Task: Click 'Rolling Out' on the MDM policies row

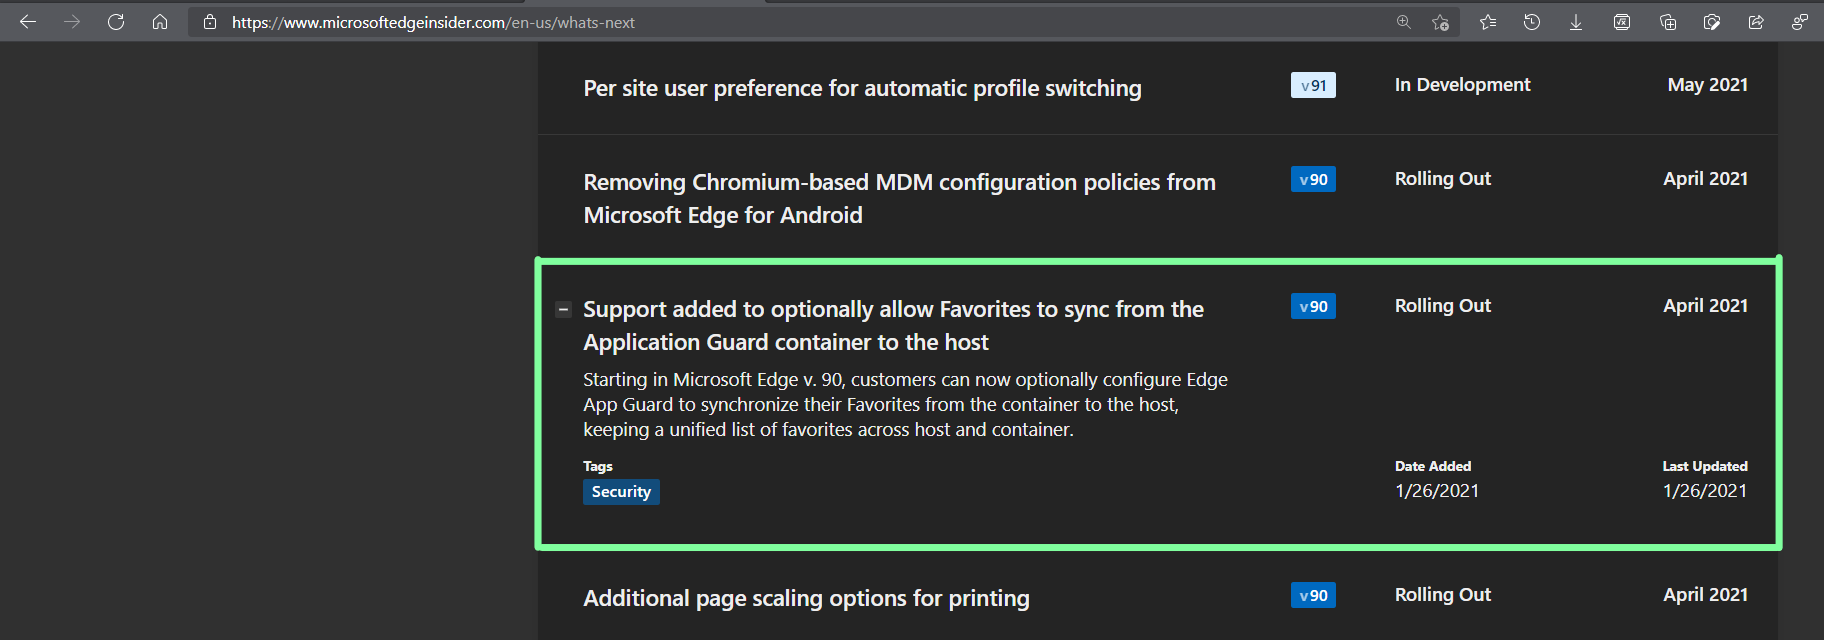Action: 1443,179
